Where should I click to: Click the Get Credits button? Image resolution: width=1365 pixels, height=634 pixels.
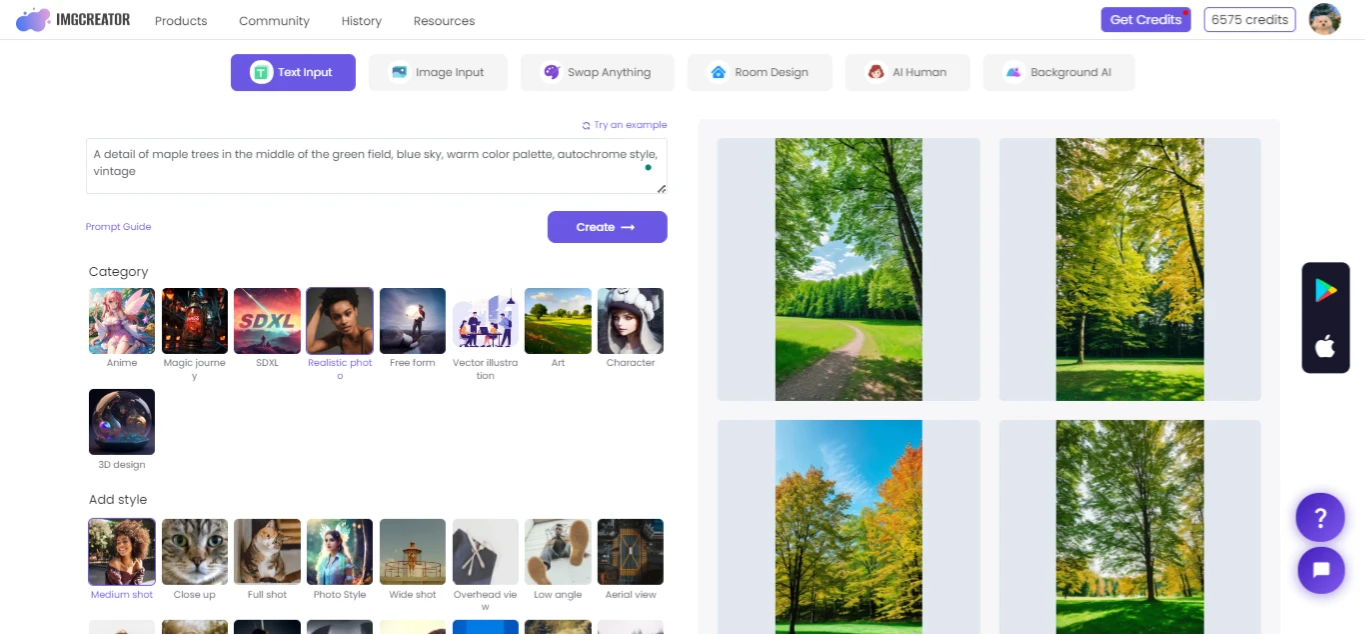click(x=1145, y=20)
